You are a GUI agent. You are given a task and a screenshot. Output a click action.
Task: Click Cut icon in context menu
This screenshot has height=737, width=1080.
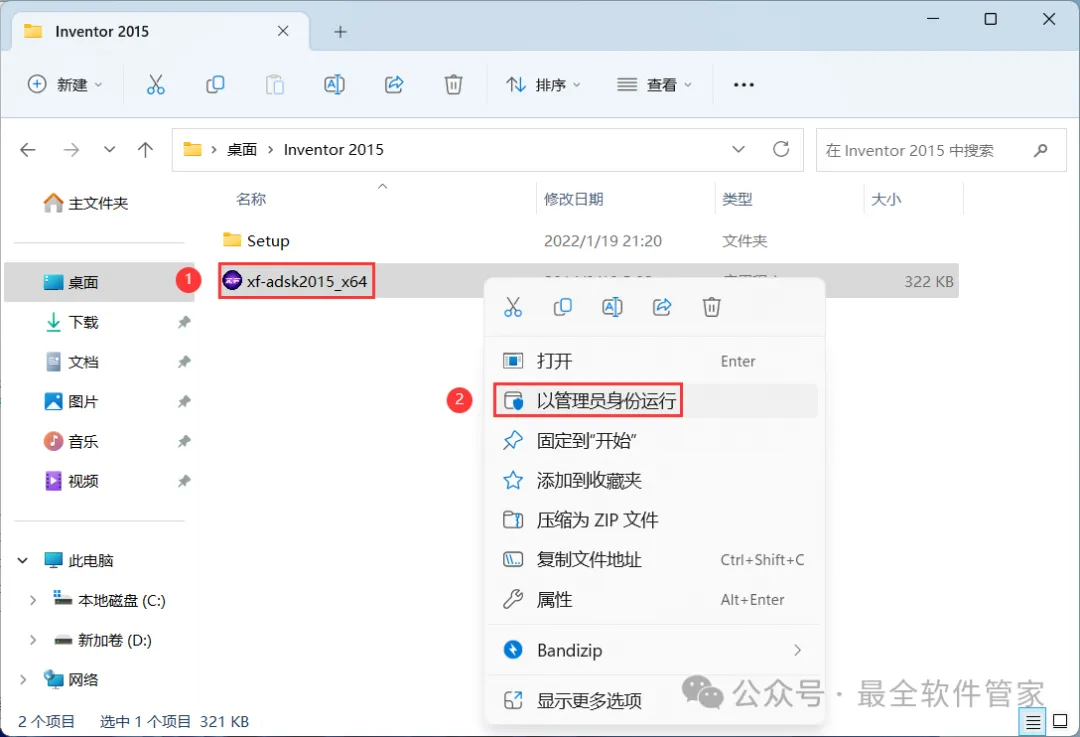pyautogui.click(x=513, y=307)
